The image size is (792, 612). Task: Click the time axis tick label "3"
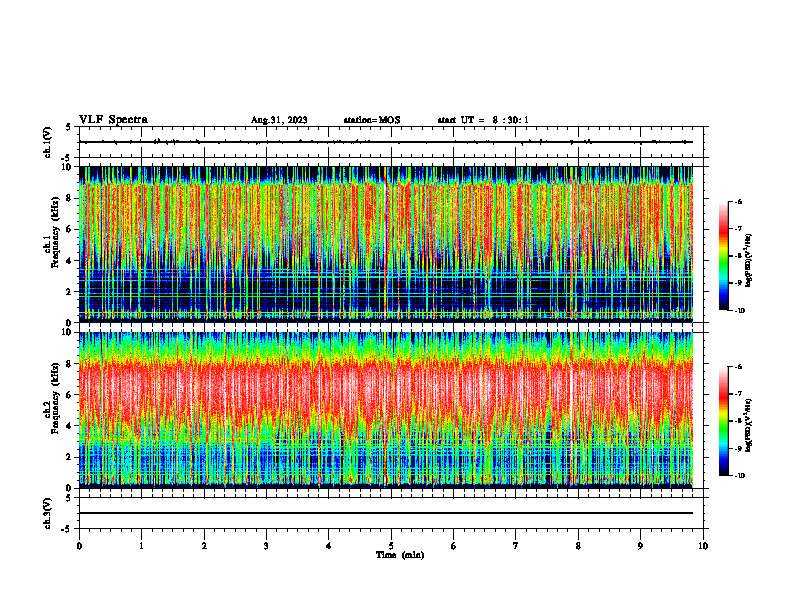click(x=266, y=546)
